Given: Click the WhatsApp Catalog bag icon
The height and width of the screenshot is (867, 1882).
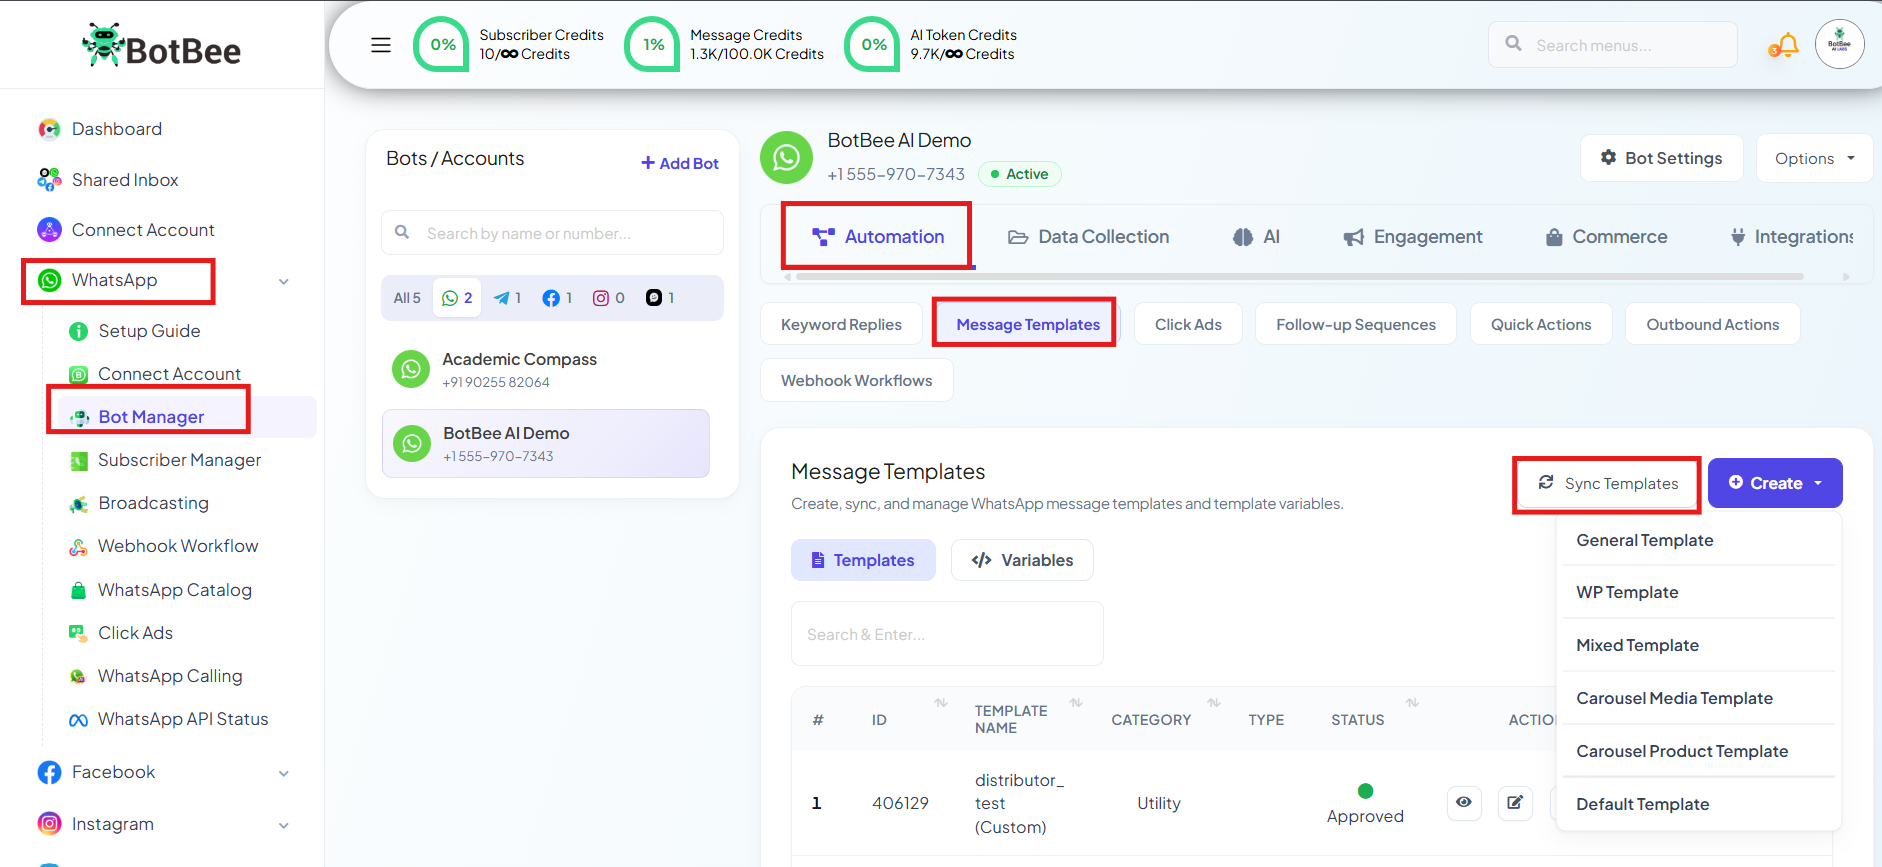Looking at the screenshot, I should [78, 590].
